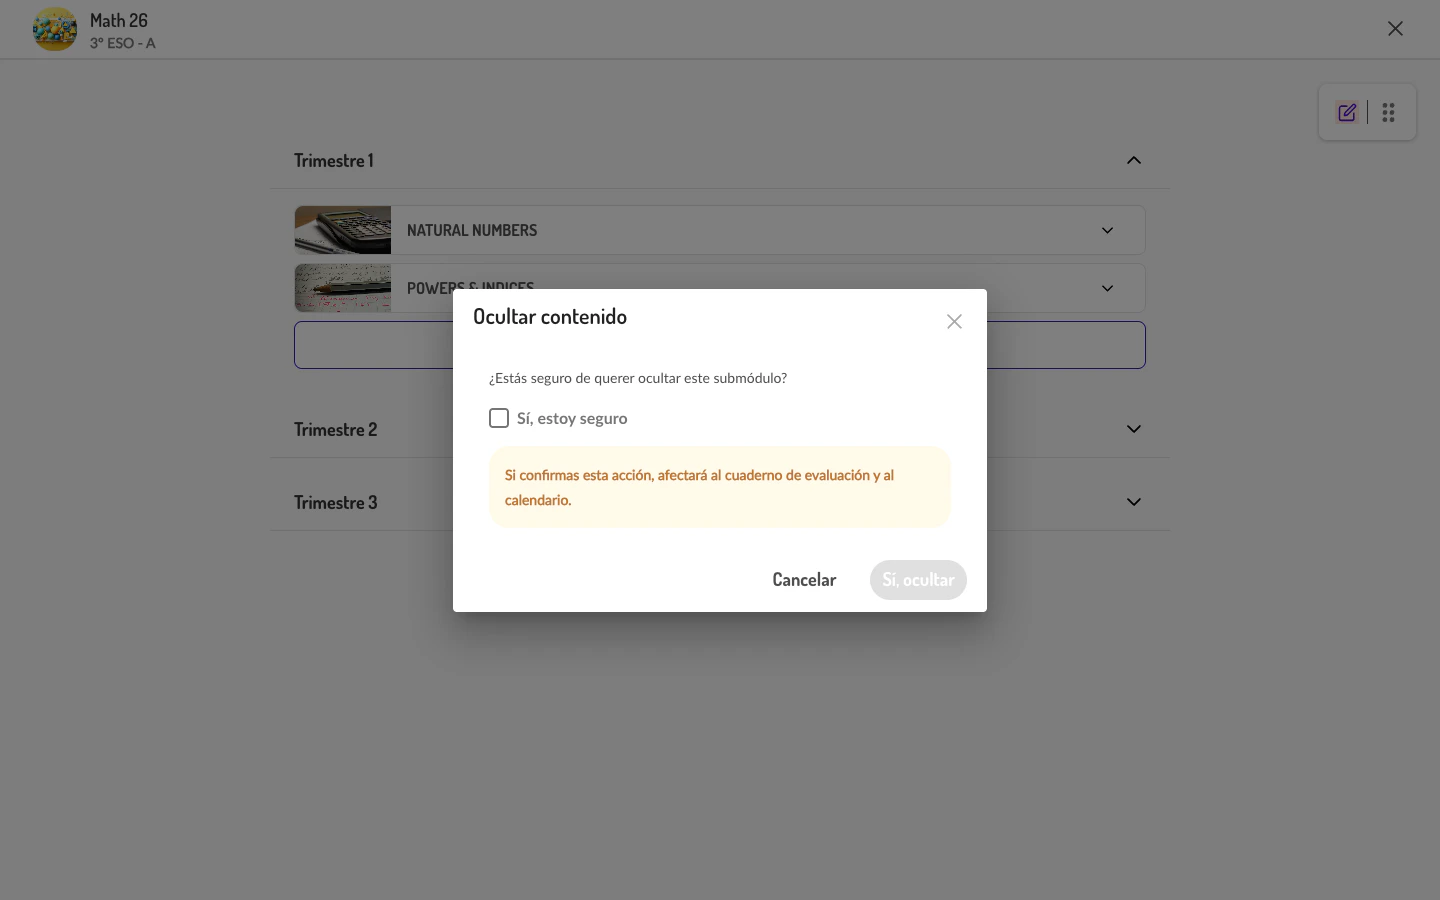Screen dimensions: 1440x900
Task: Click the Math 26 course title
Action: [x=119, y=19]
